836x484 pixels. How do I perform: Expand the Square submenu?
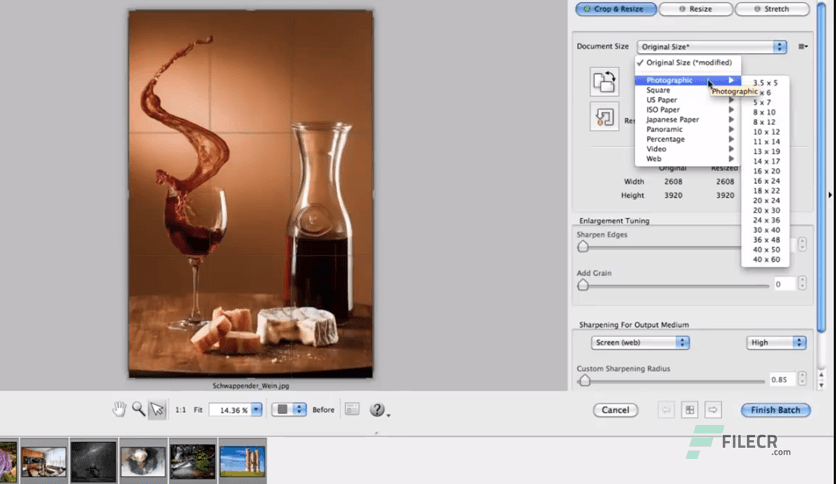688,90
